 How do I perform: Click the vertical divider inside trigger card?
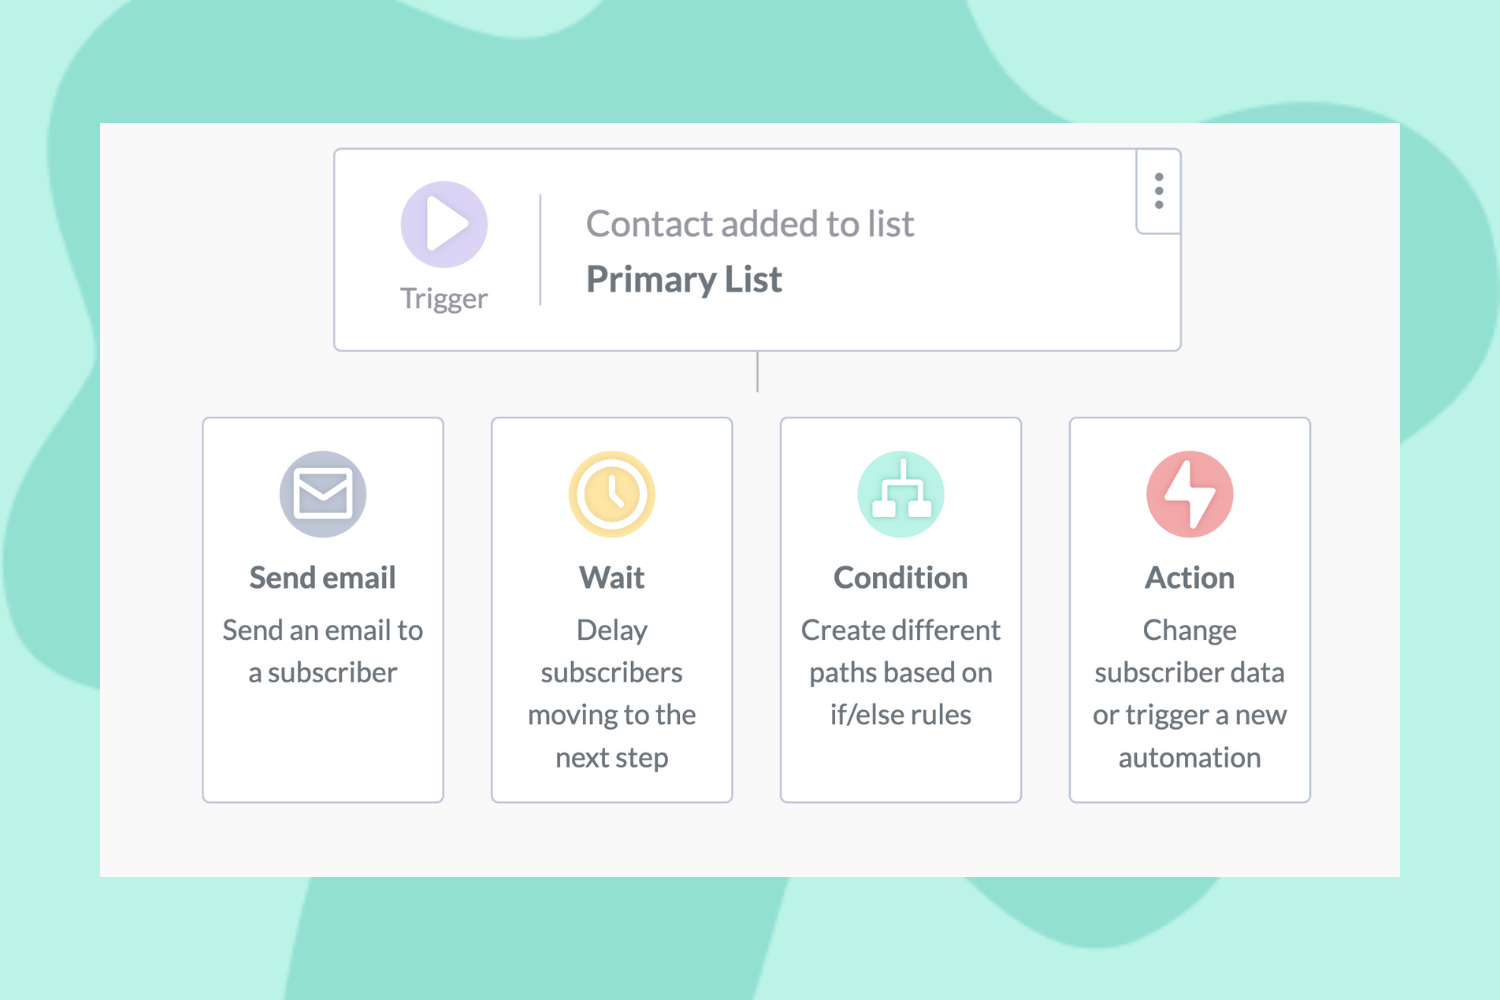[x=541, y=250]
